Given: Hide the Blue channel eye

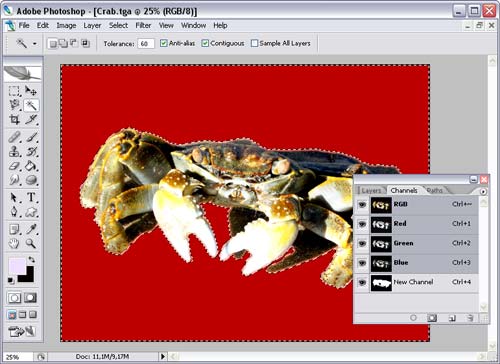Looking at the screenshot, I should pos(362,263).
